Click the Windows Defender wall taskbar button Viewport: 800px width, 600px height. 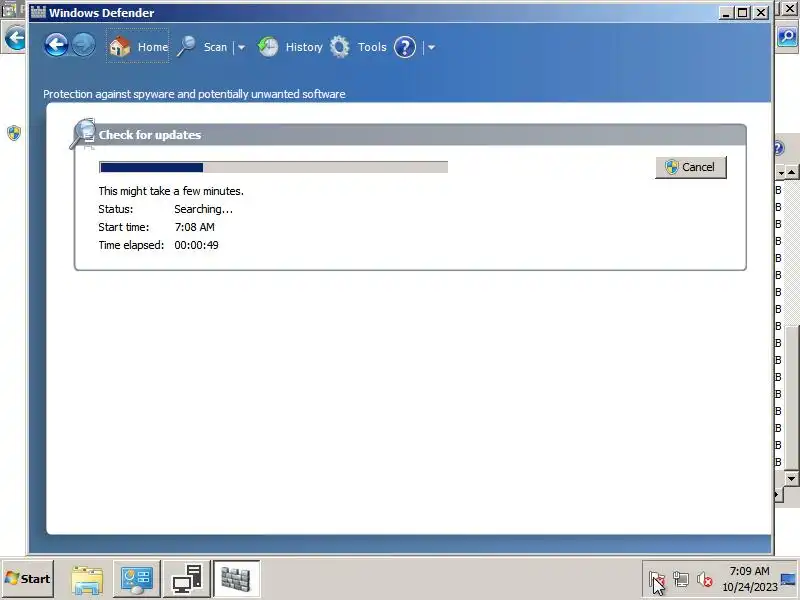click(x=236, y=579)
